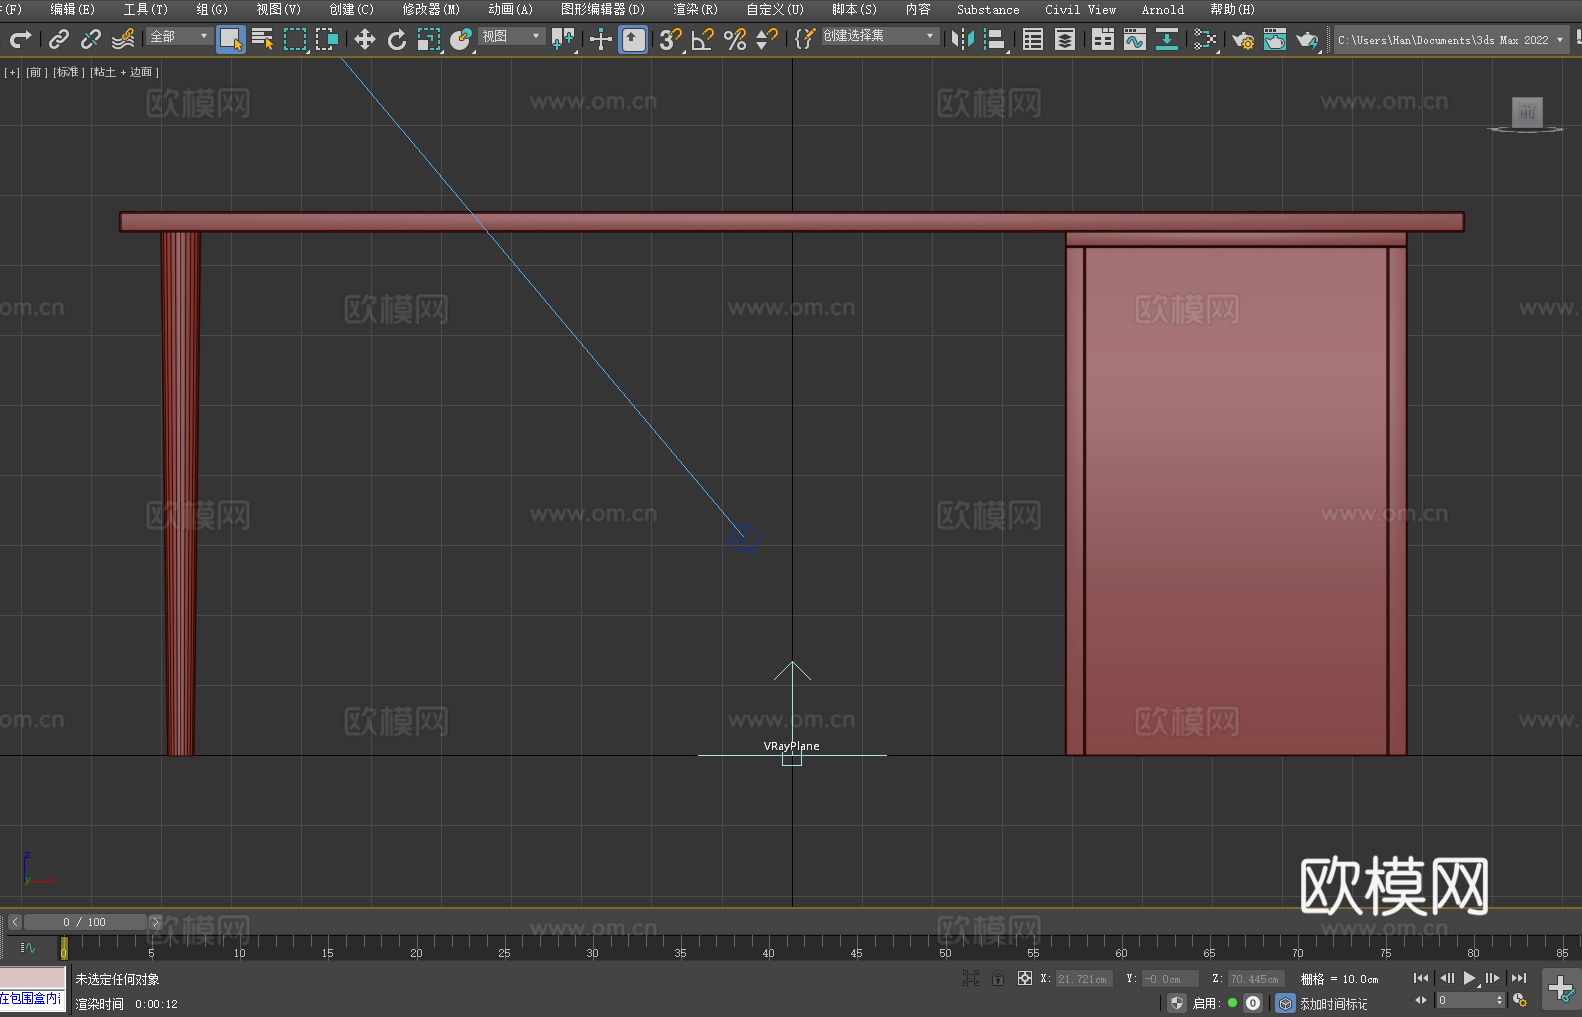
Task: Click the X coordinate field
Action: [1084, 979]
